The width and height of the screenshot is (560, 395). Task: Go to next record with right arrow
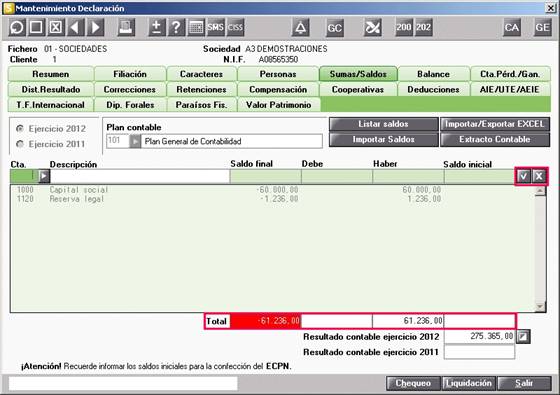click(95, 28)
